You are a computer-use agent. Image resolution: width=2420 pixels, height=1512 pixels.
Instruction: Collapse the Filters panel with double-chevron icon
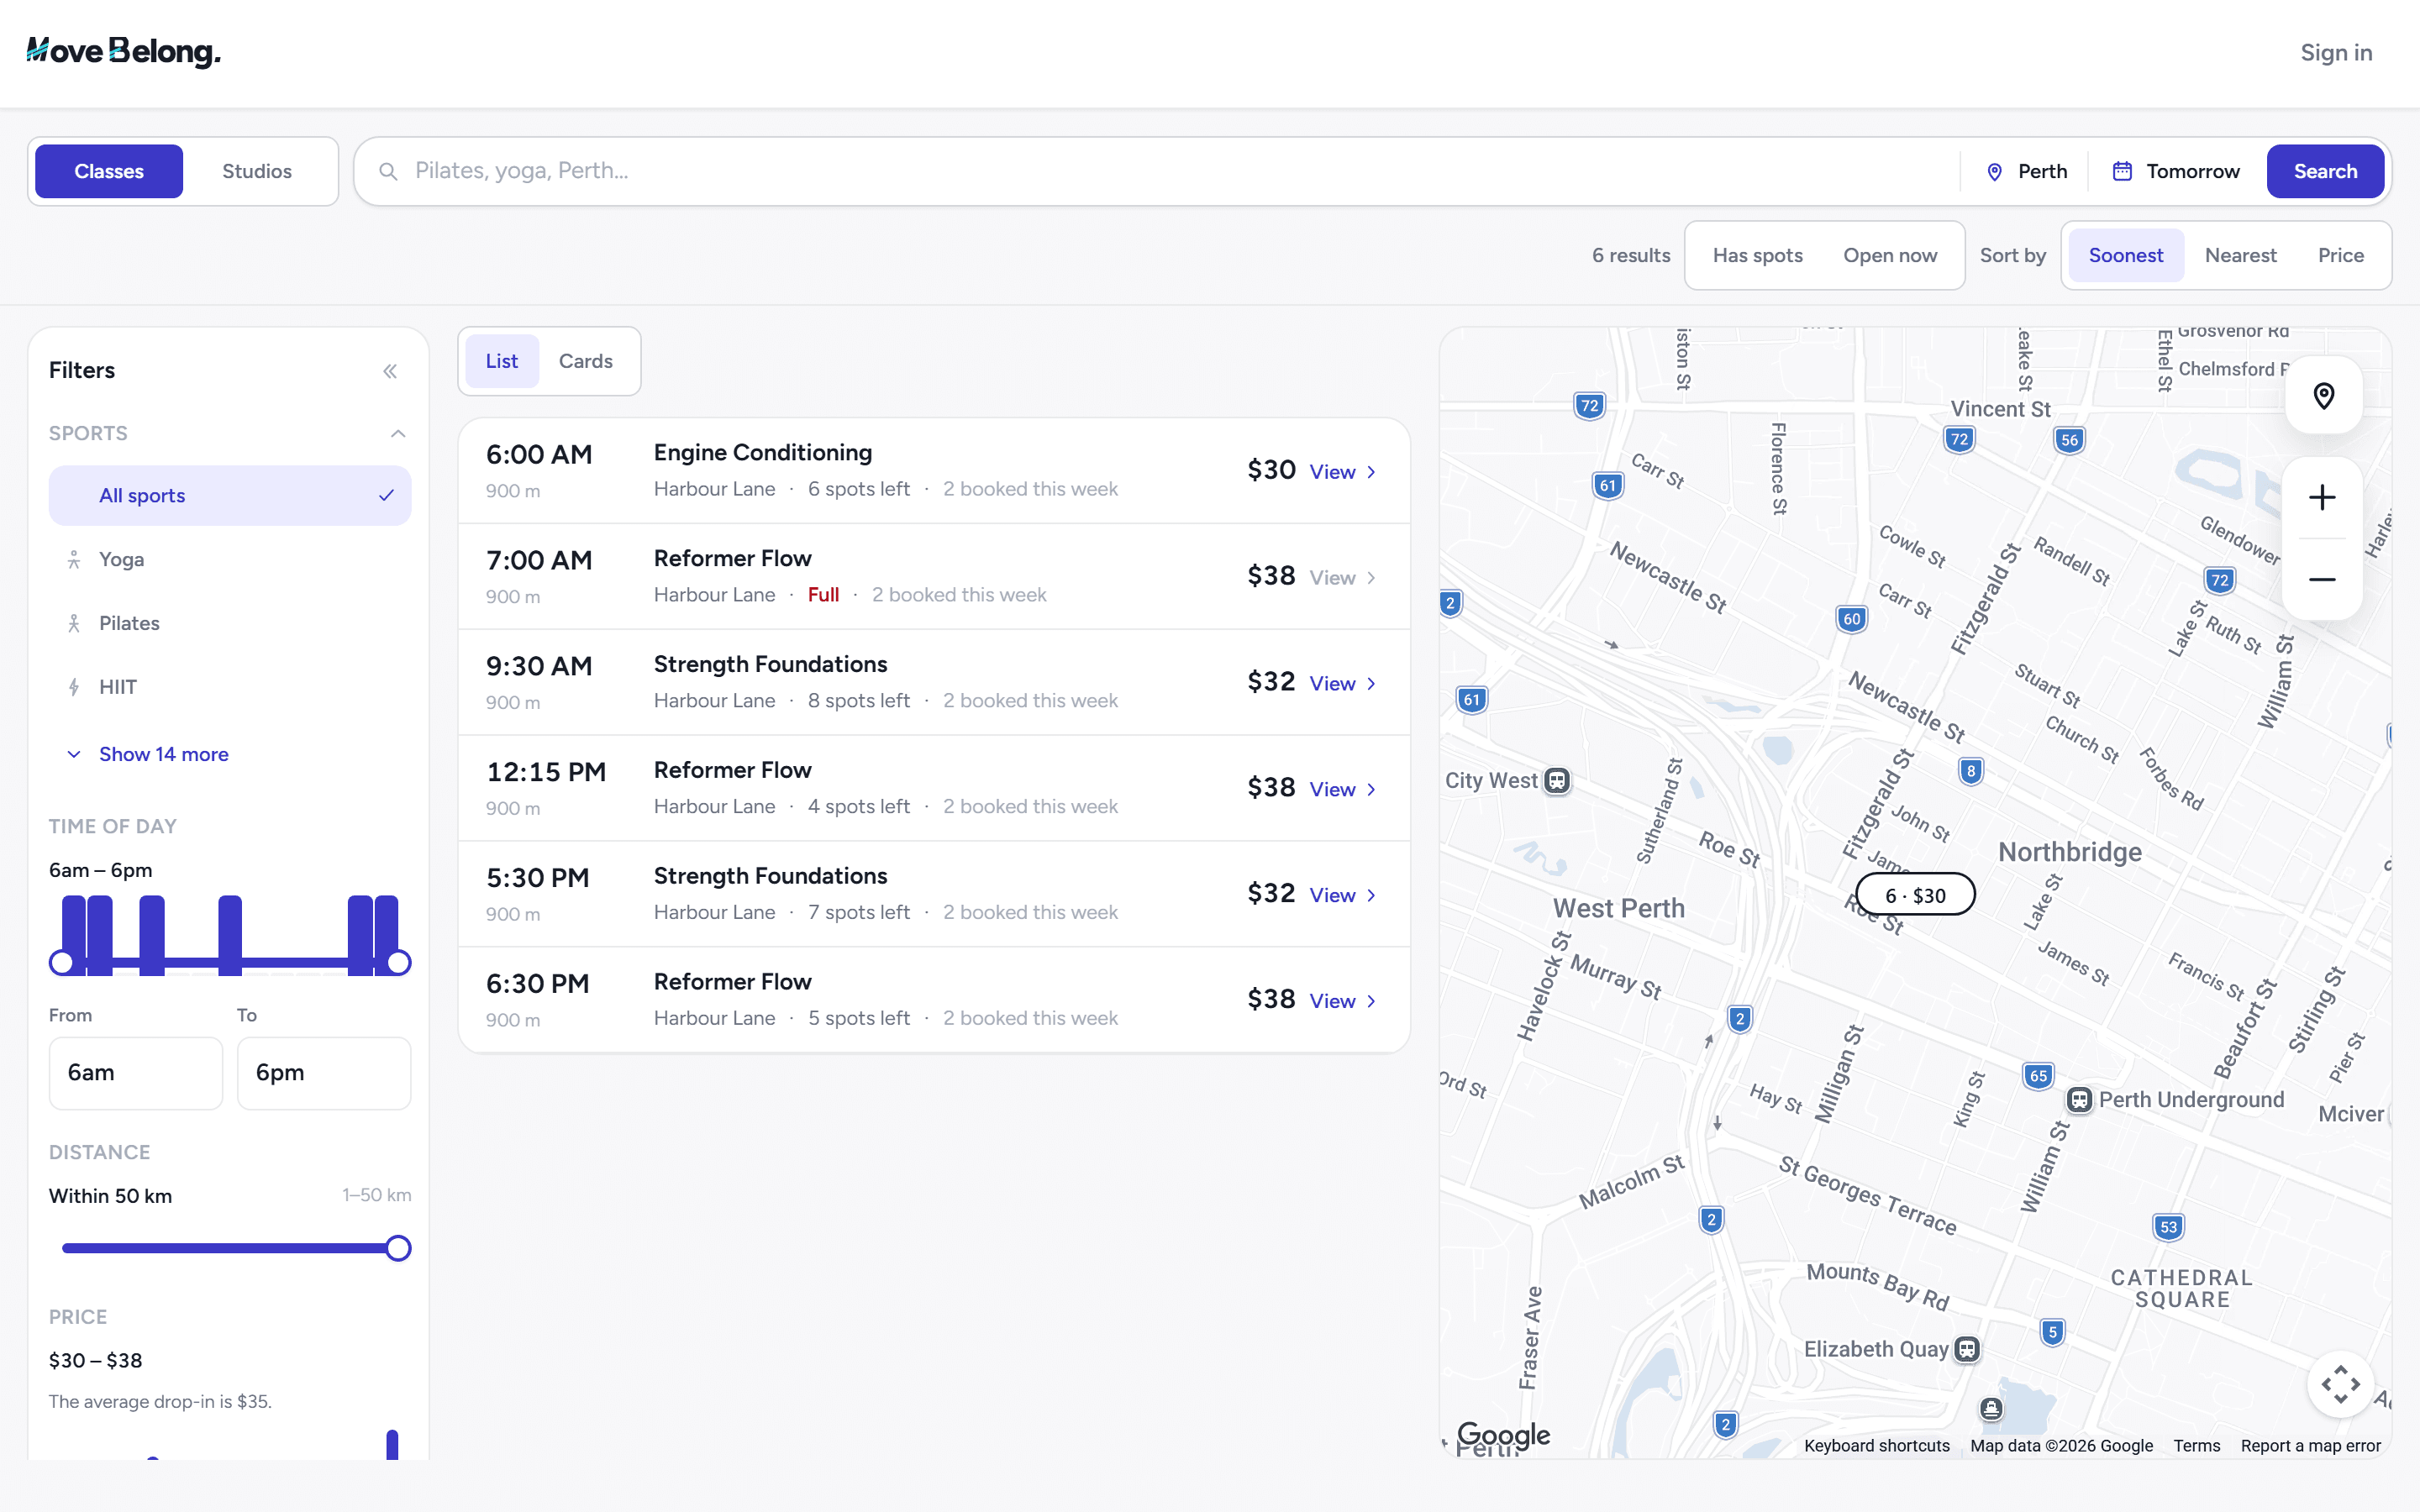pyautogui.click(x=390, y=371)
